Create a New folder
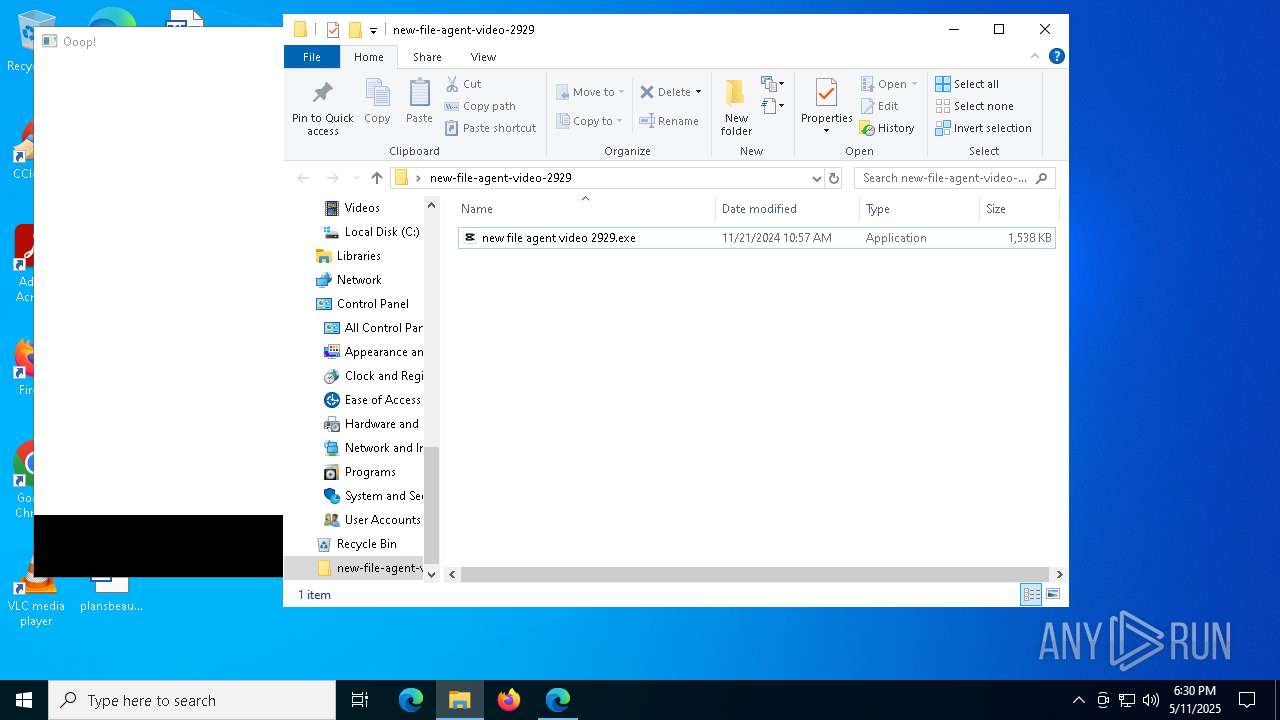The height and width of the screenshot is (720, 1280). 736,108
